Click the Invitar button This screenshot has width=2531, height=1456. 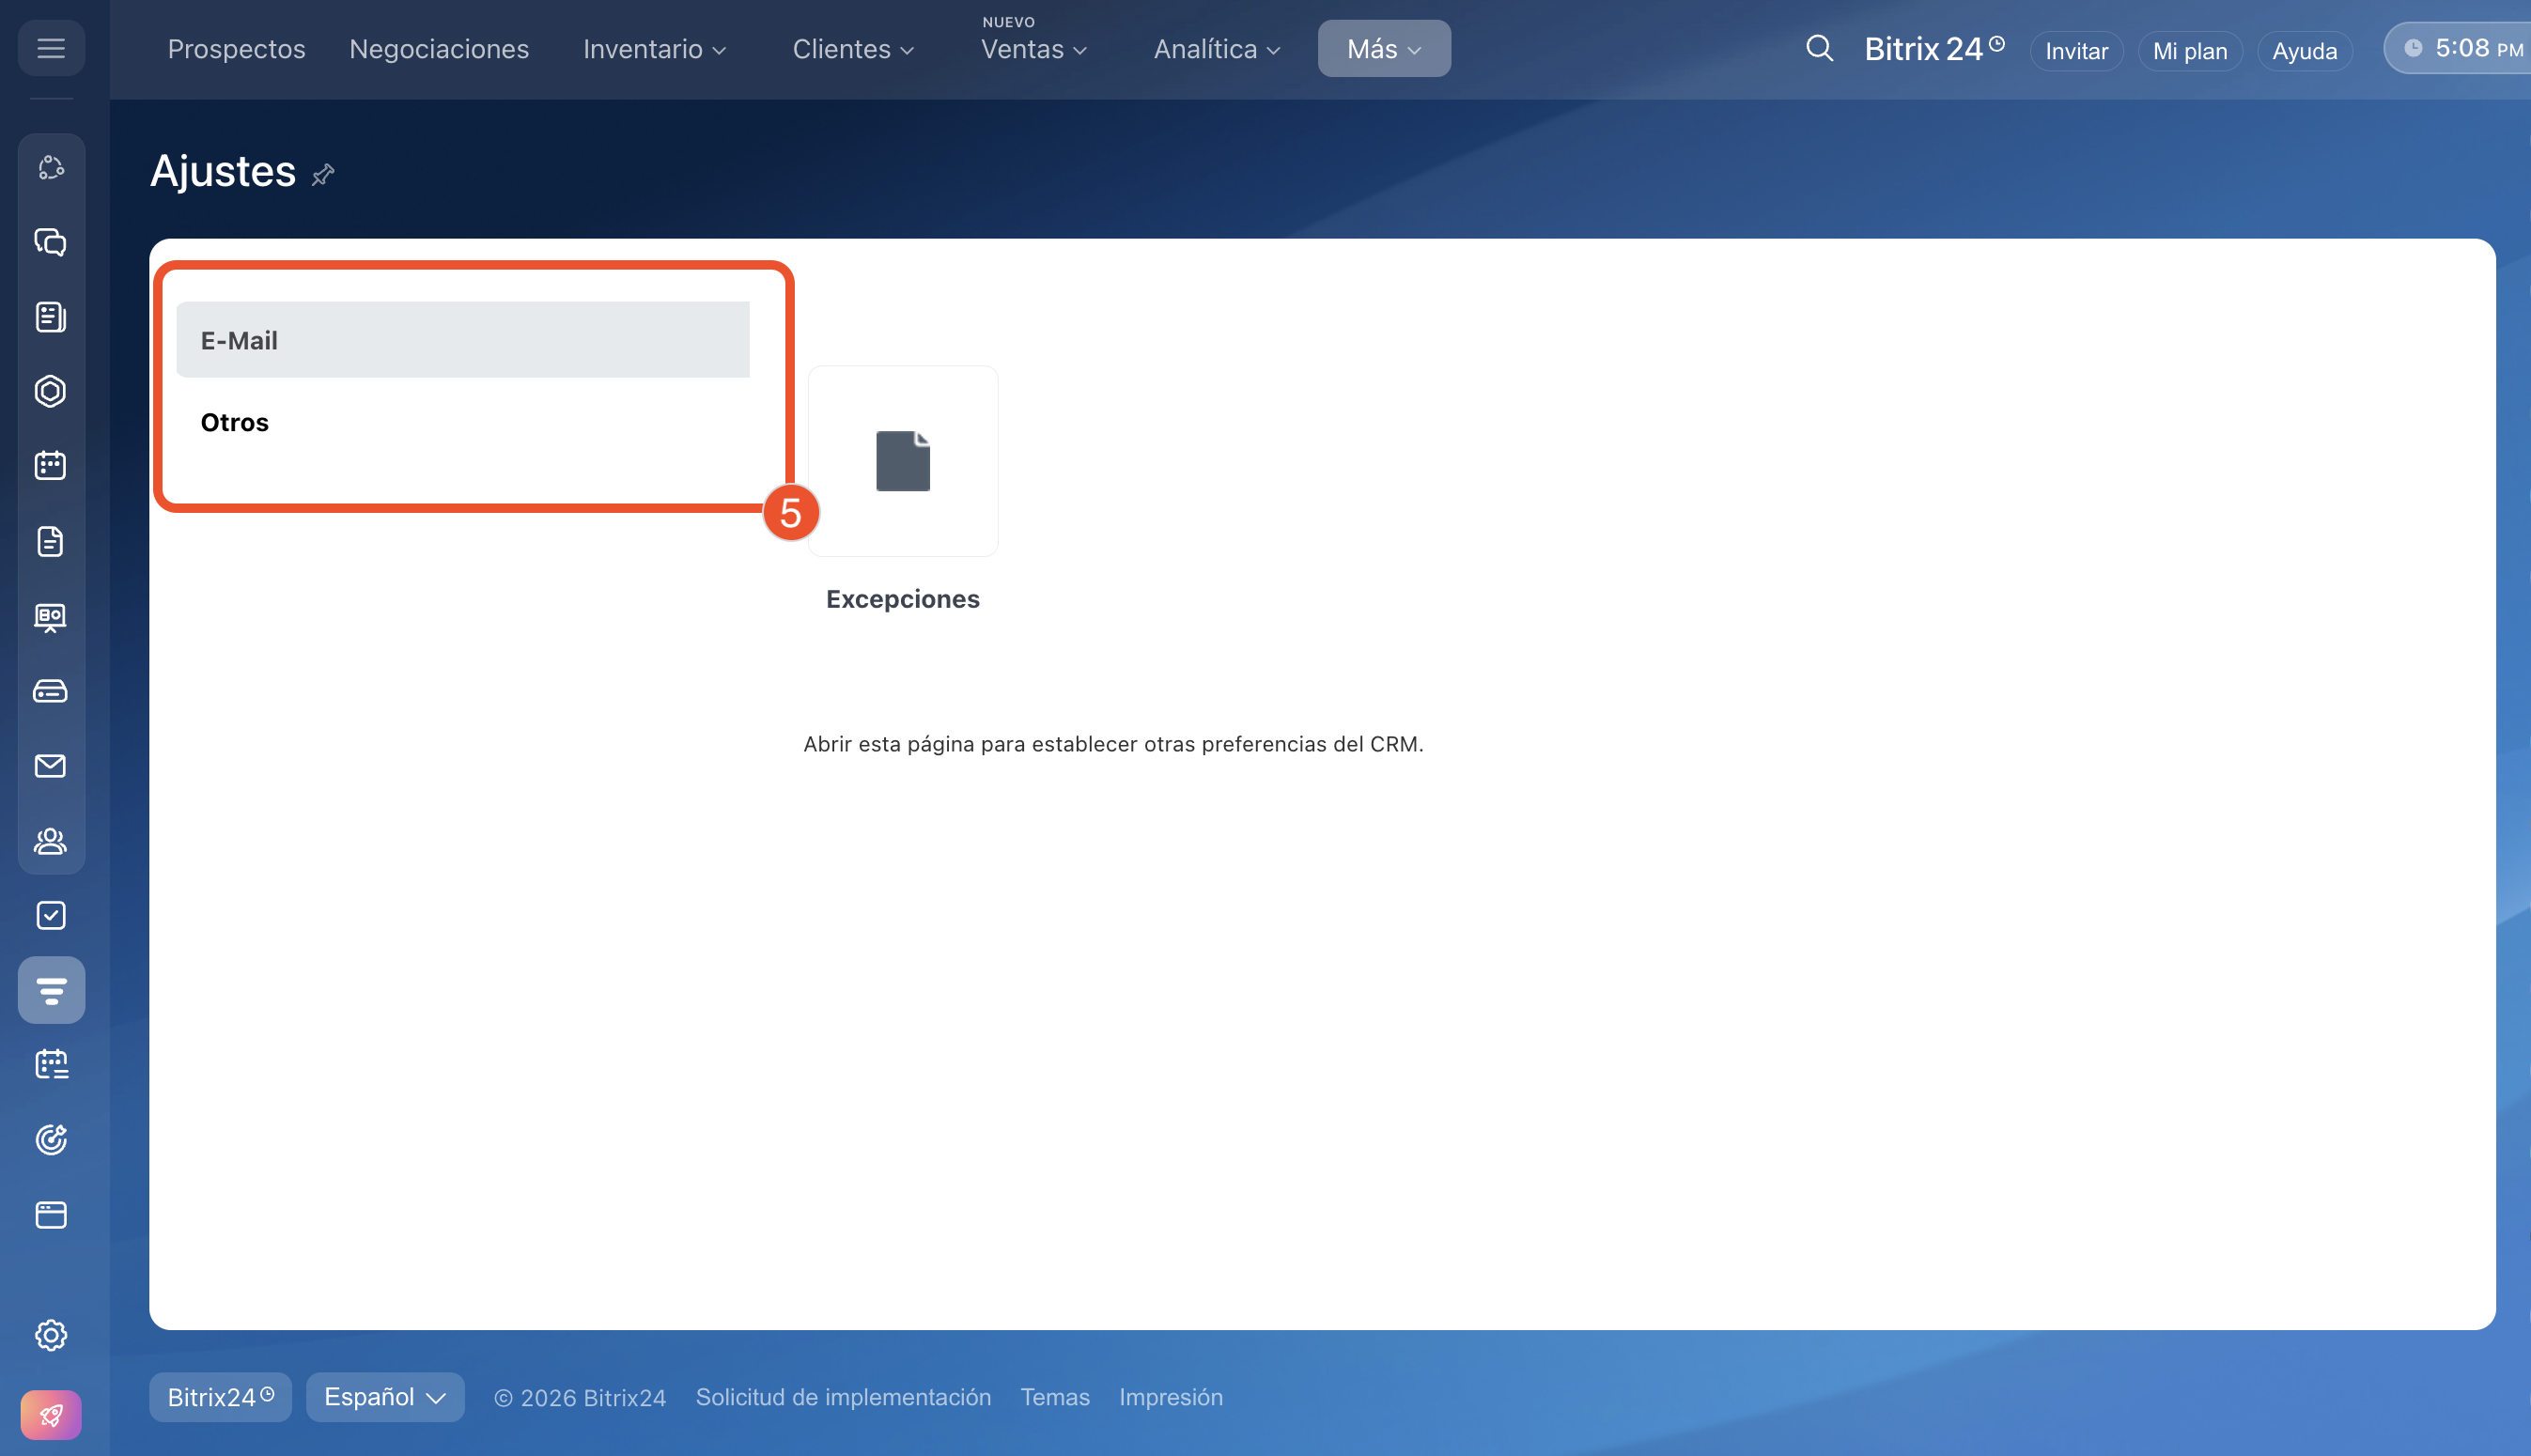[2076, 51]
